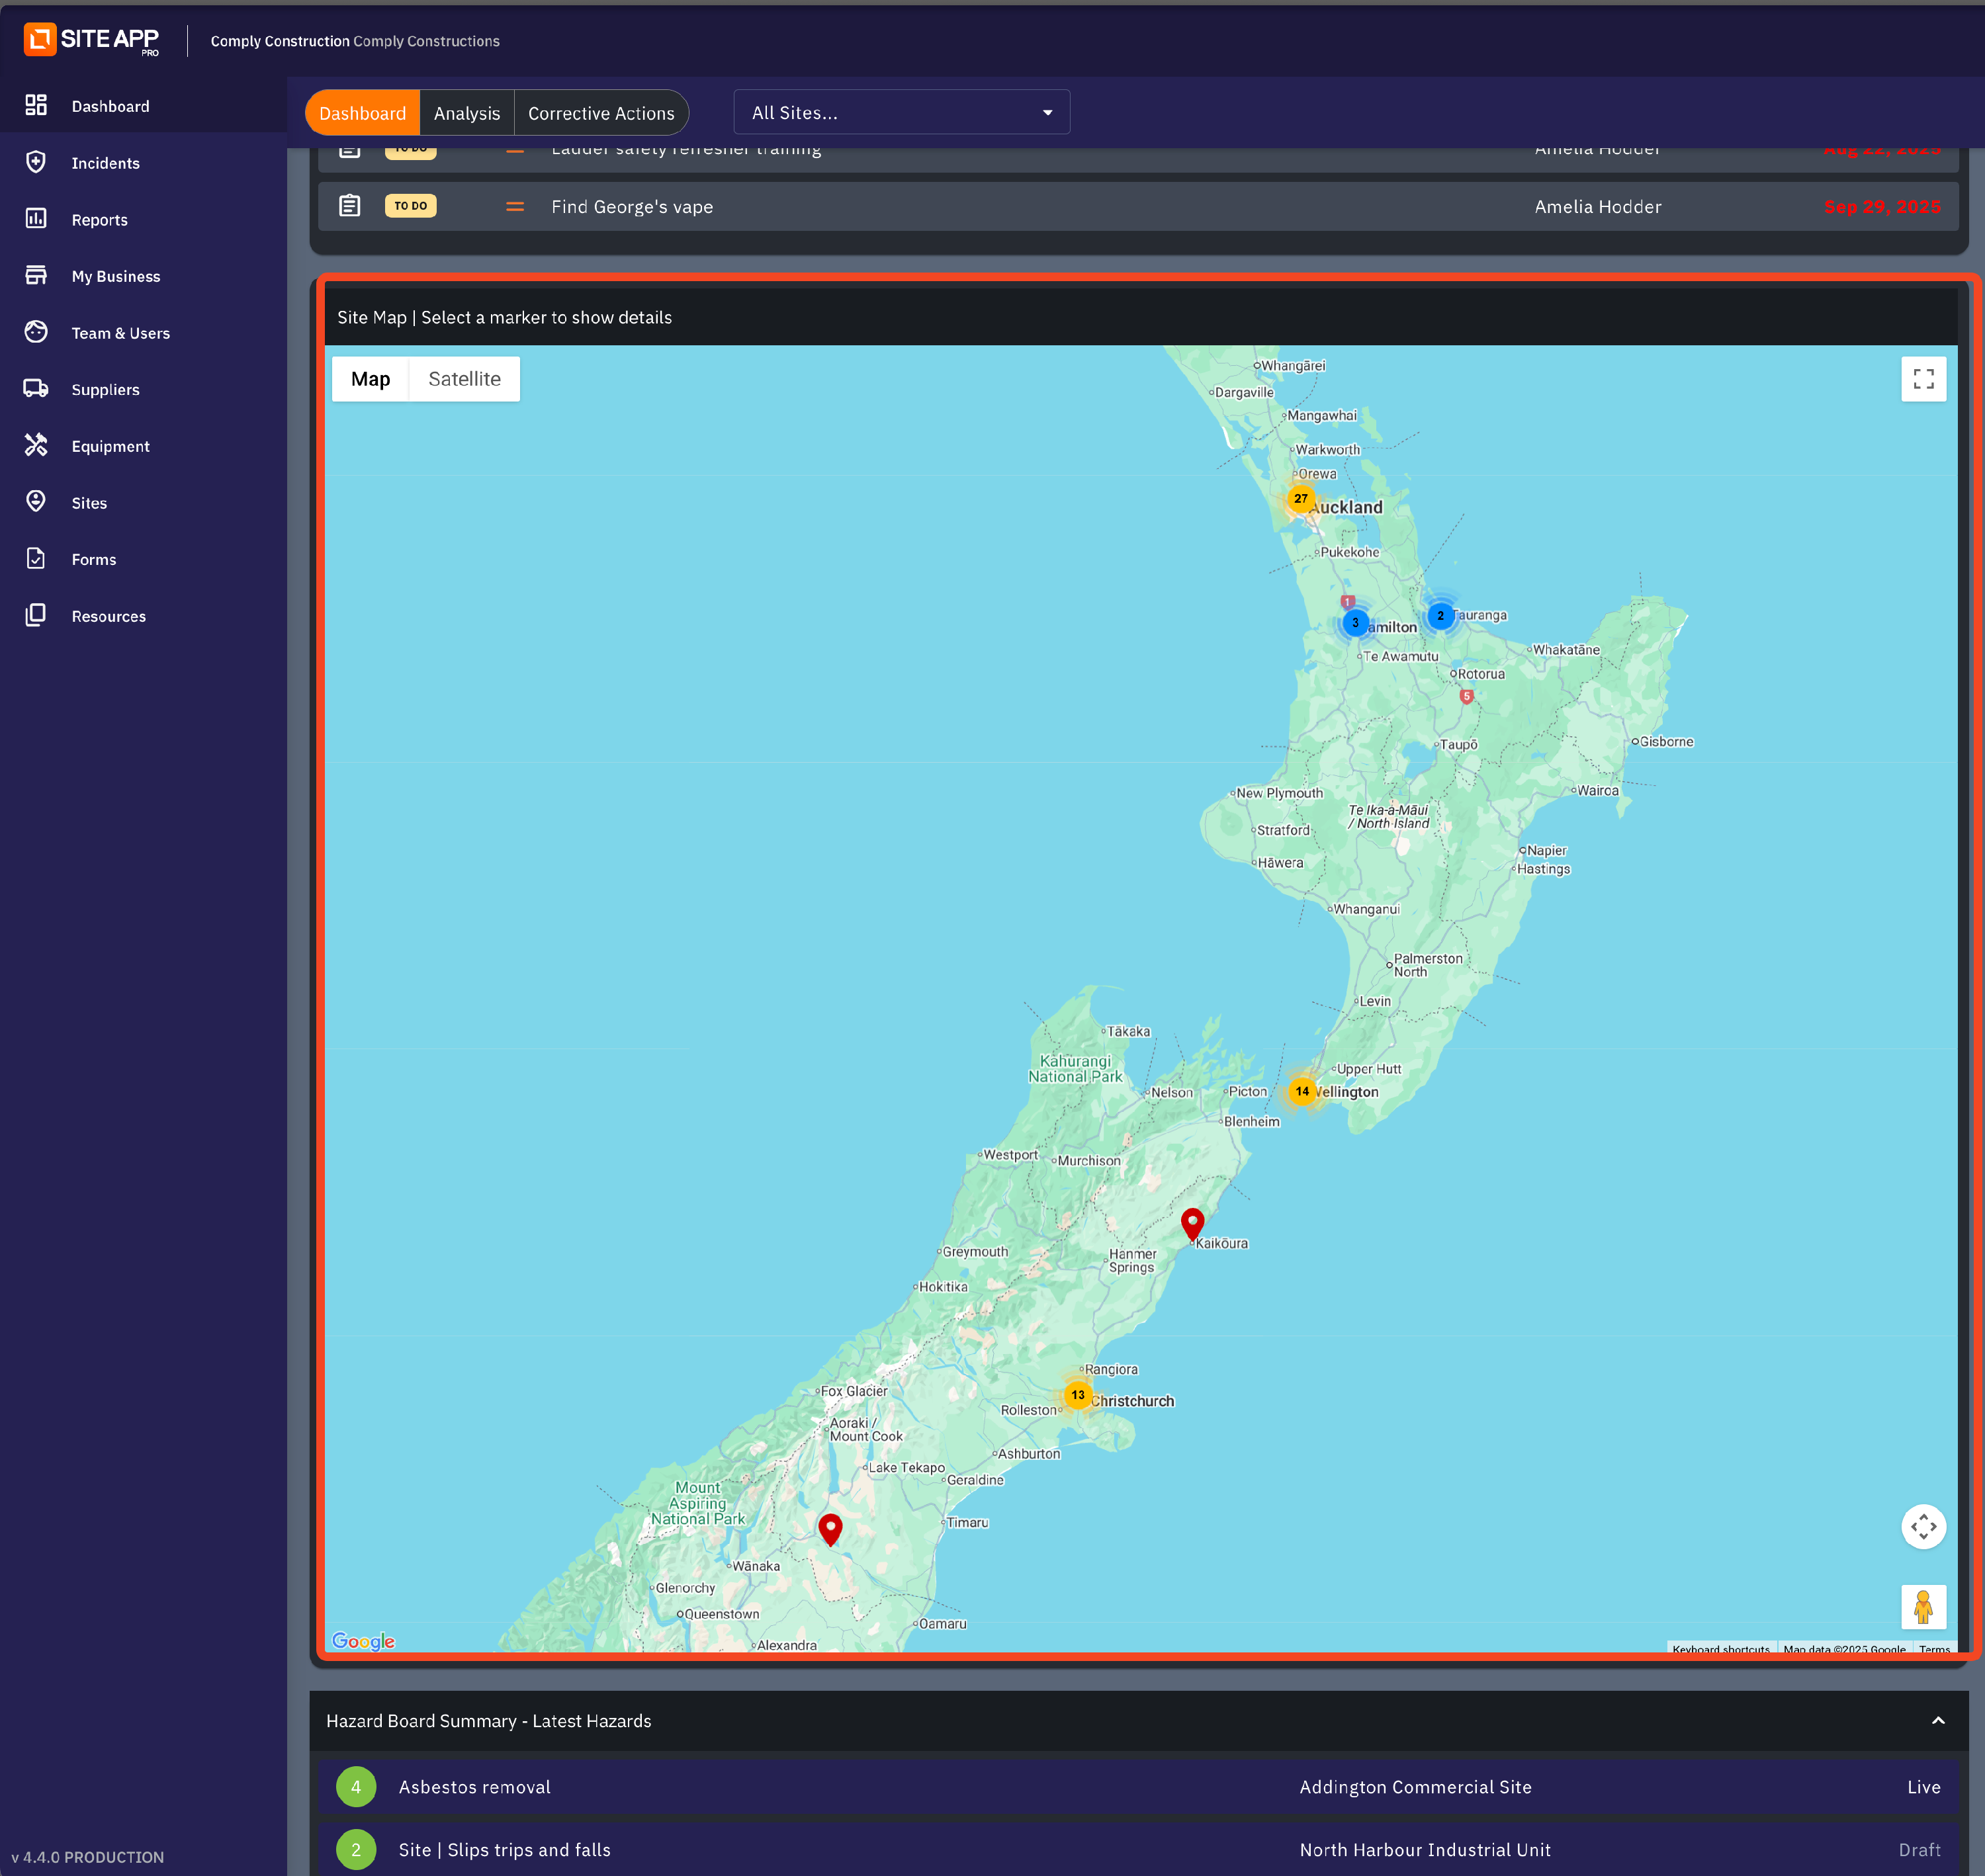The height and width of the screenshot is (1876, 1985).
Task: Switch map to Satellite view
Action: [464, 379]
